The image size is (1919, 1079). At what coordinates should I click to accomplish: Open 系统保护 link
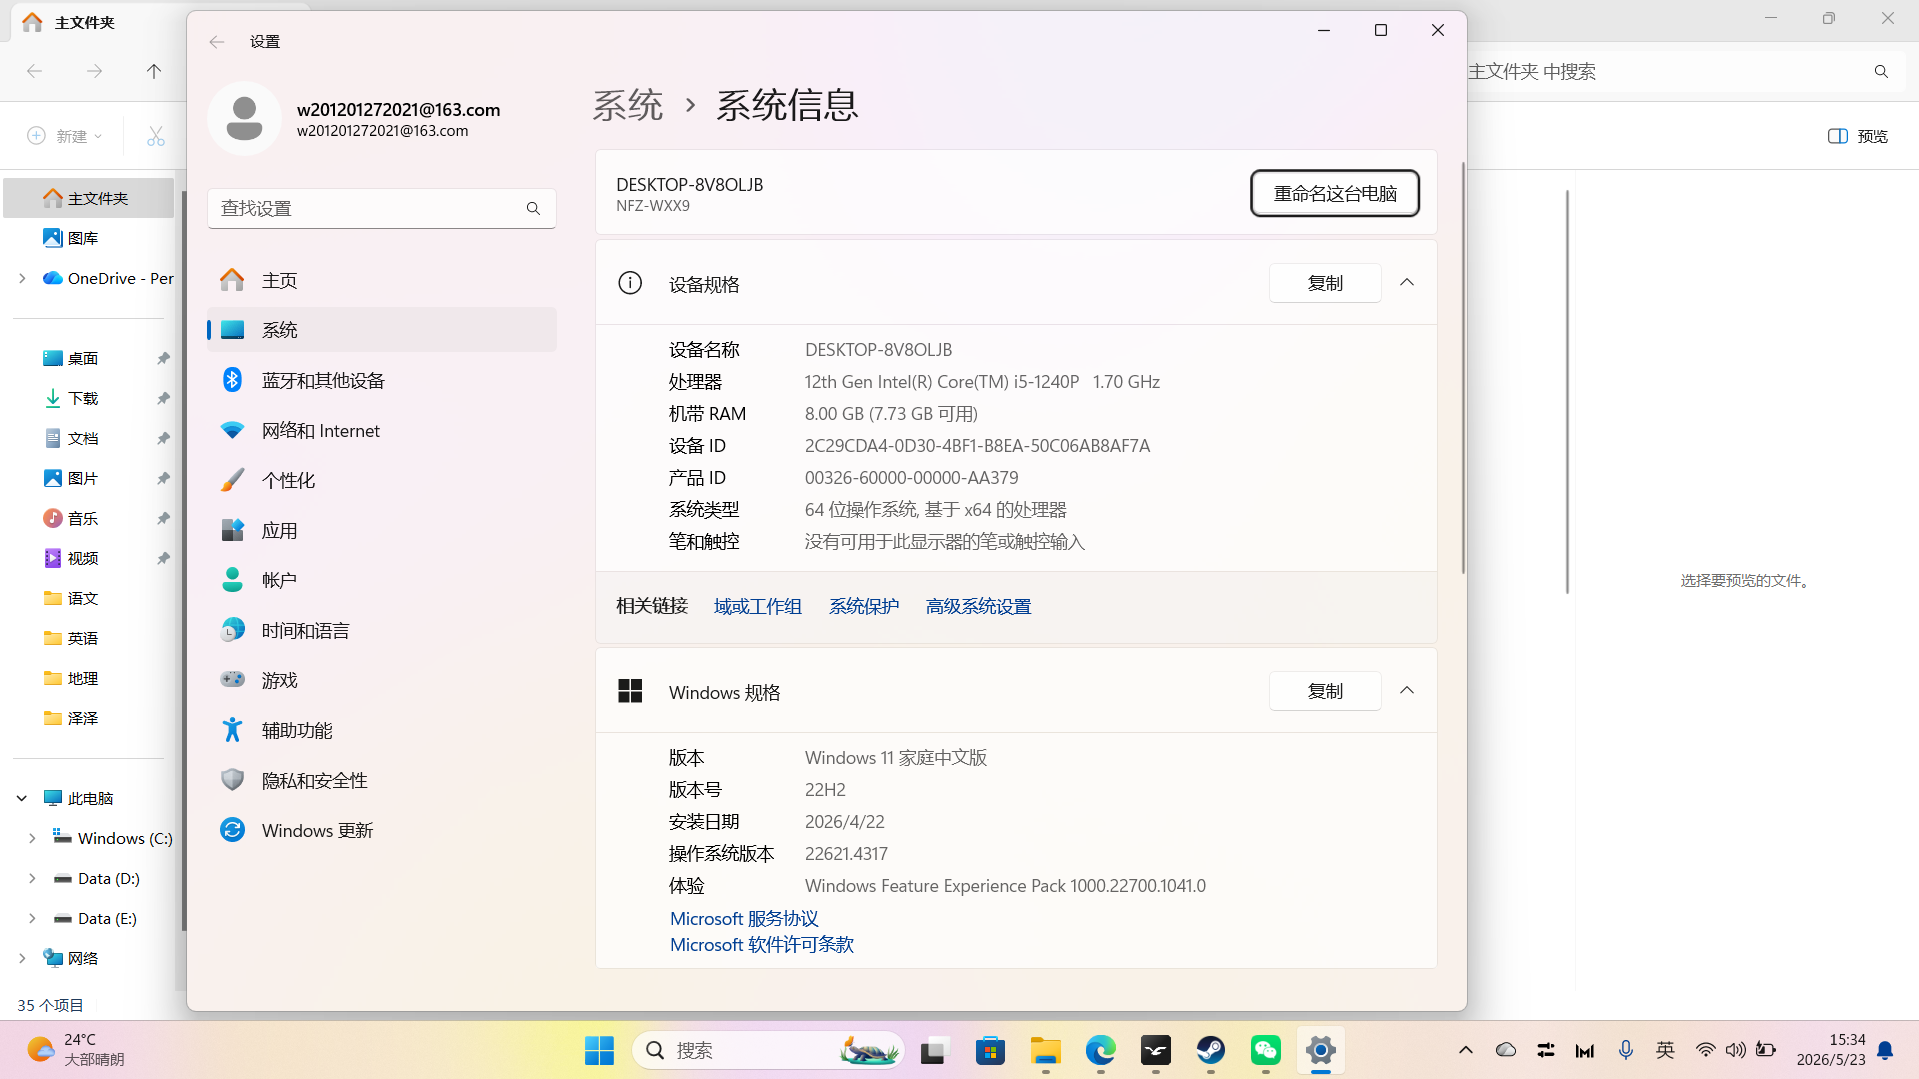[x=863, y=606]
